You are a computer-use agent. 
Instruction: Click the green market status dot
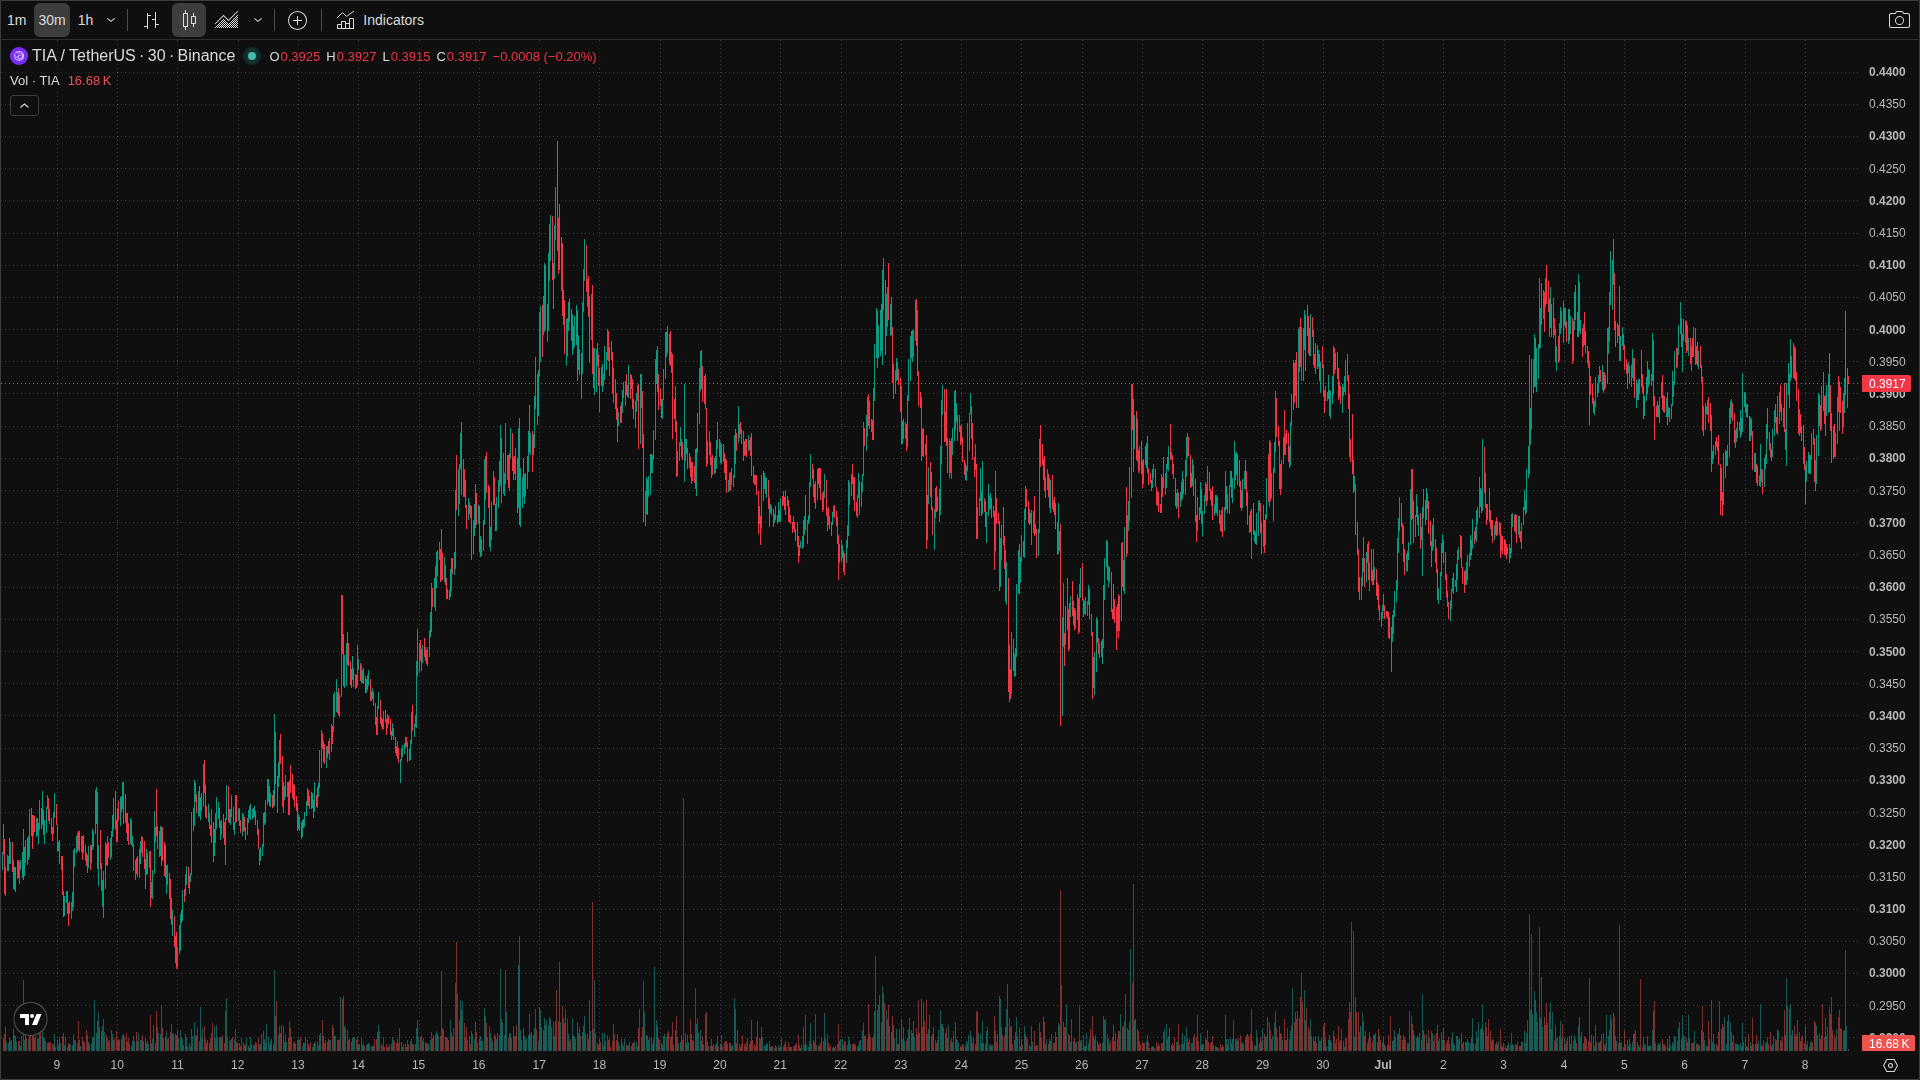252,56
